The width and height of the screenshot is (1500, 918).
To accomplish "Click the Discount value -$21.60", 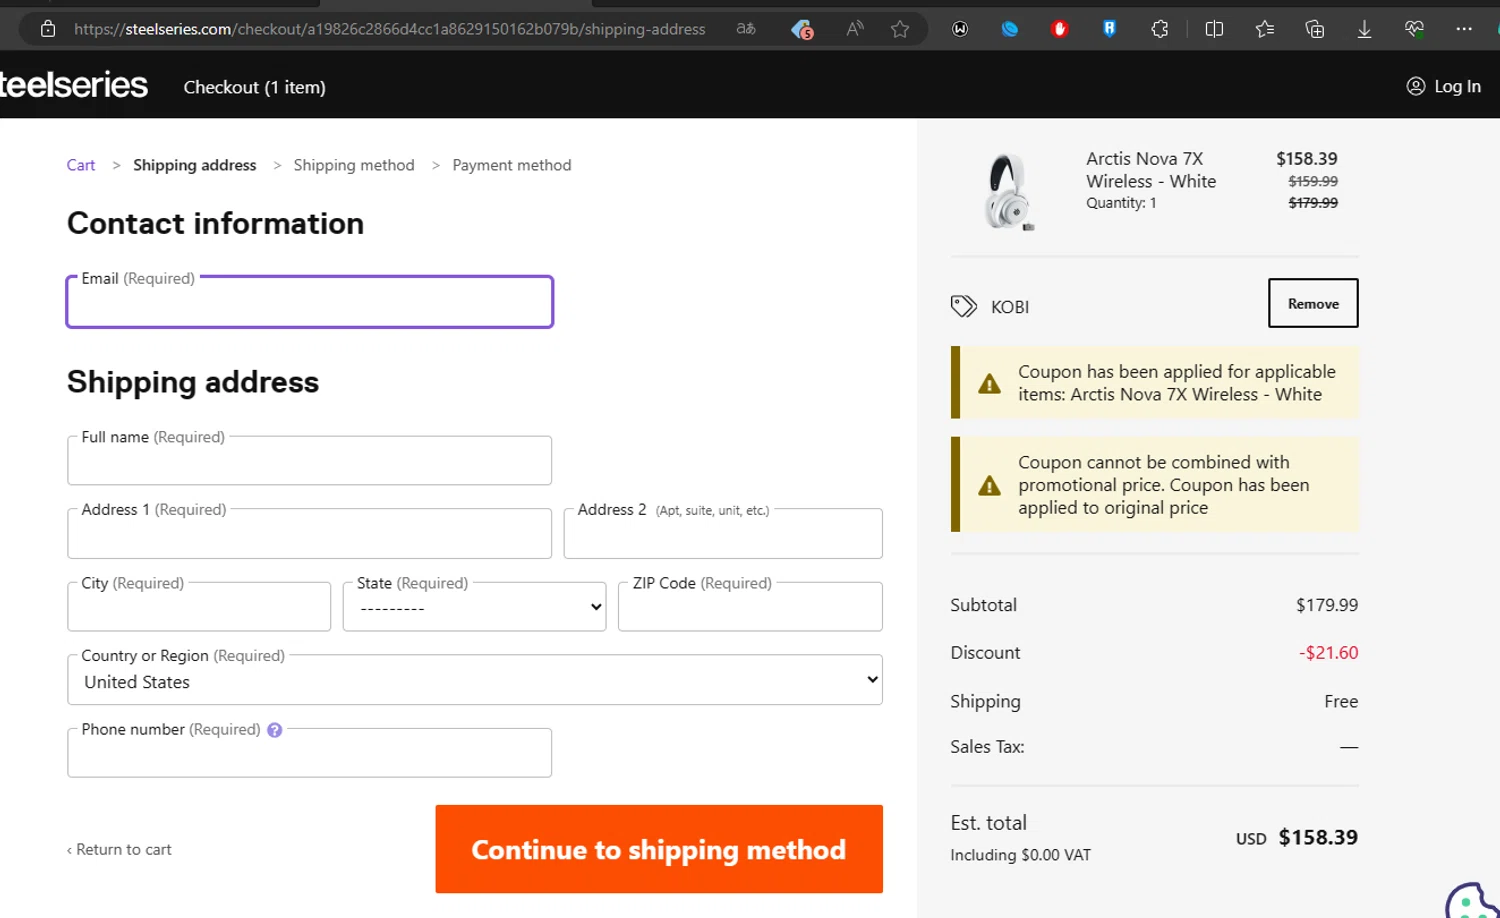I will (1328, 653).
